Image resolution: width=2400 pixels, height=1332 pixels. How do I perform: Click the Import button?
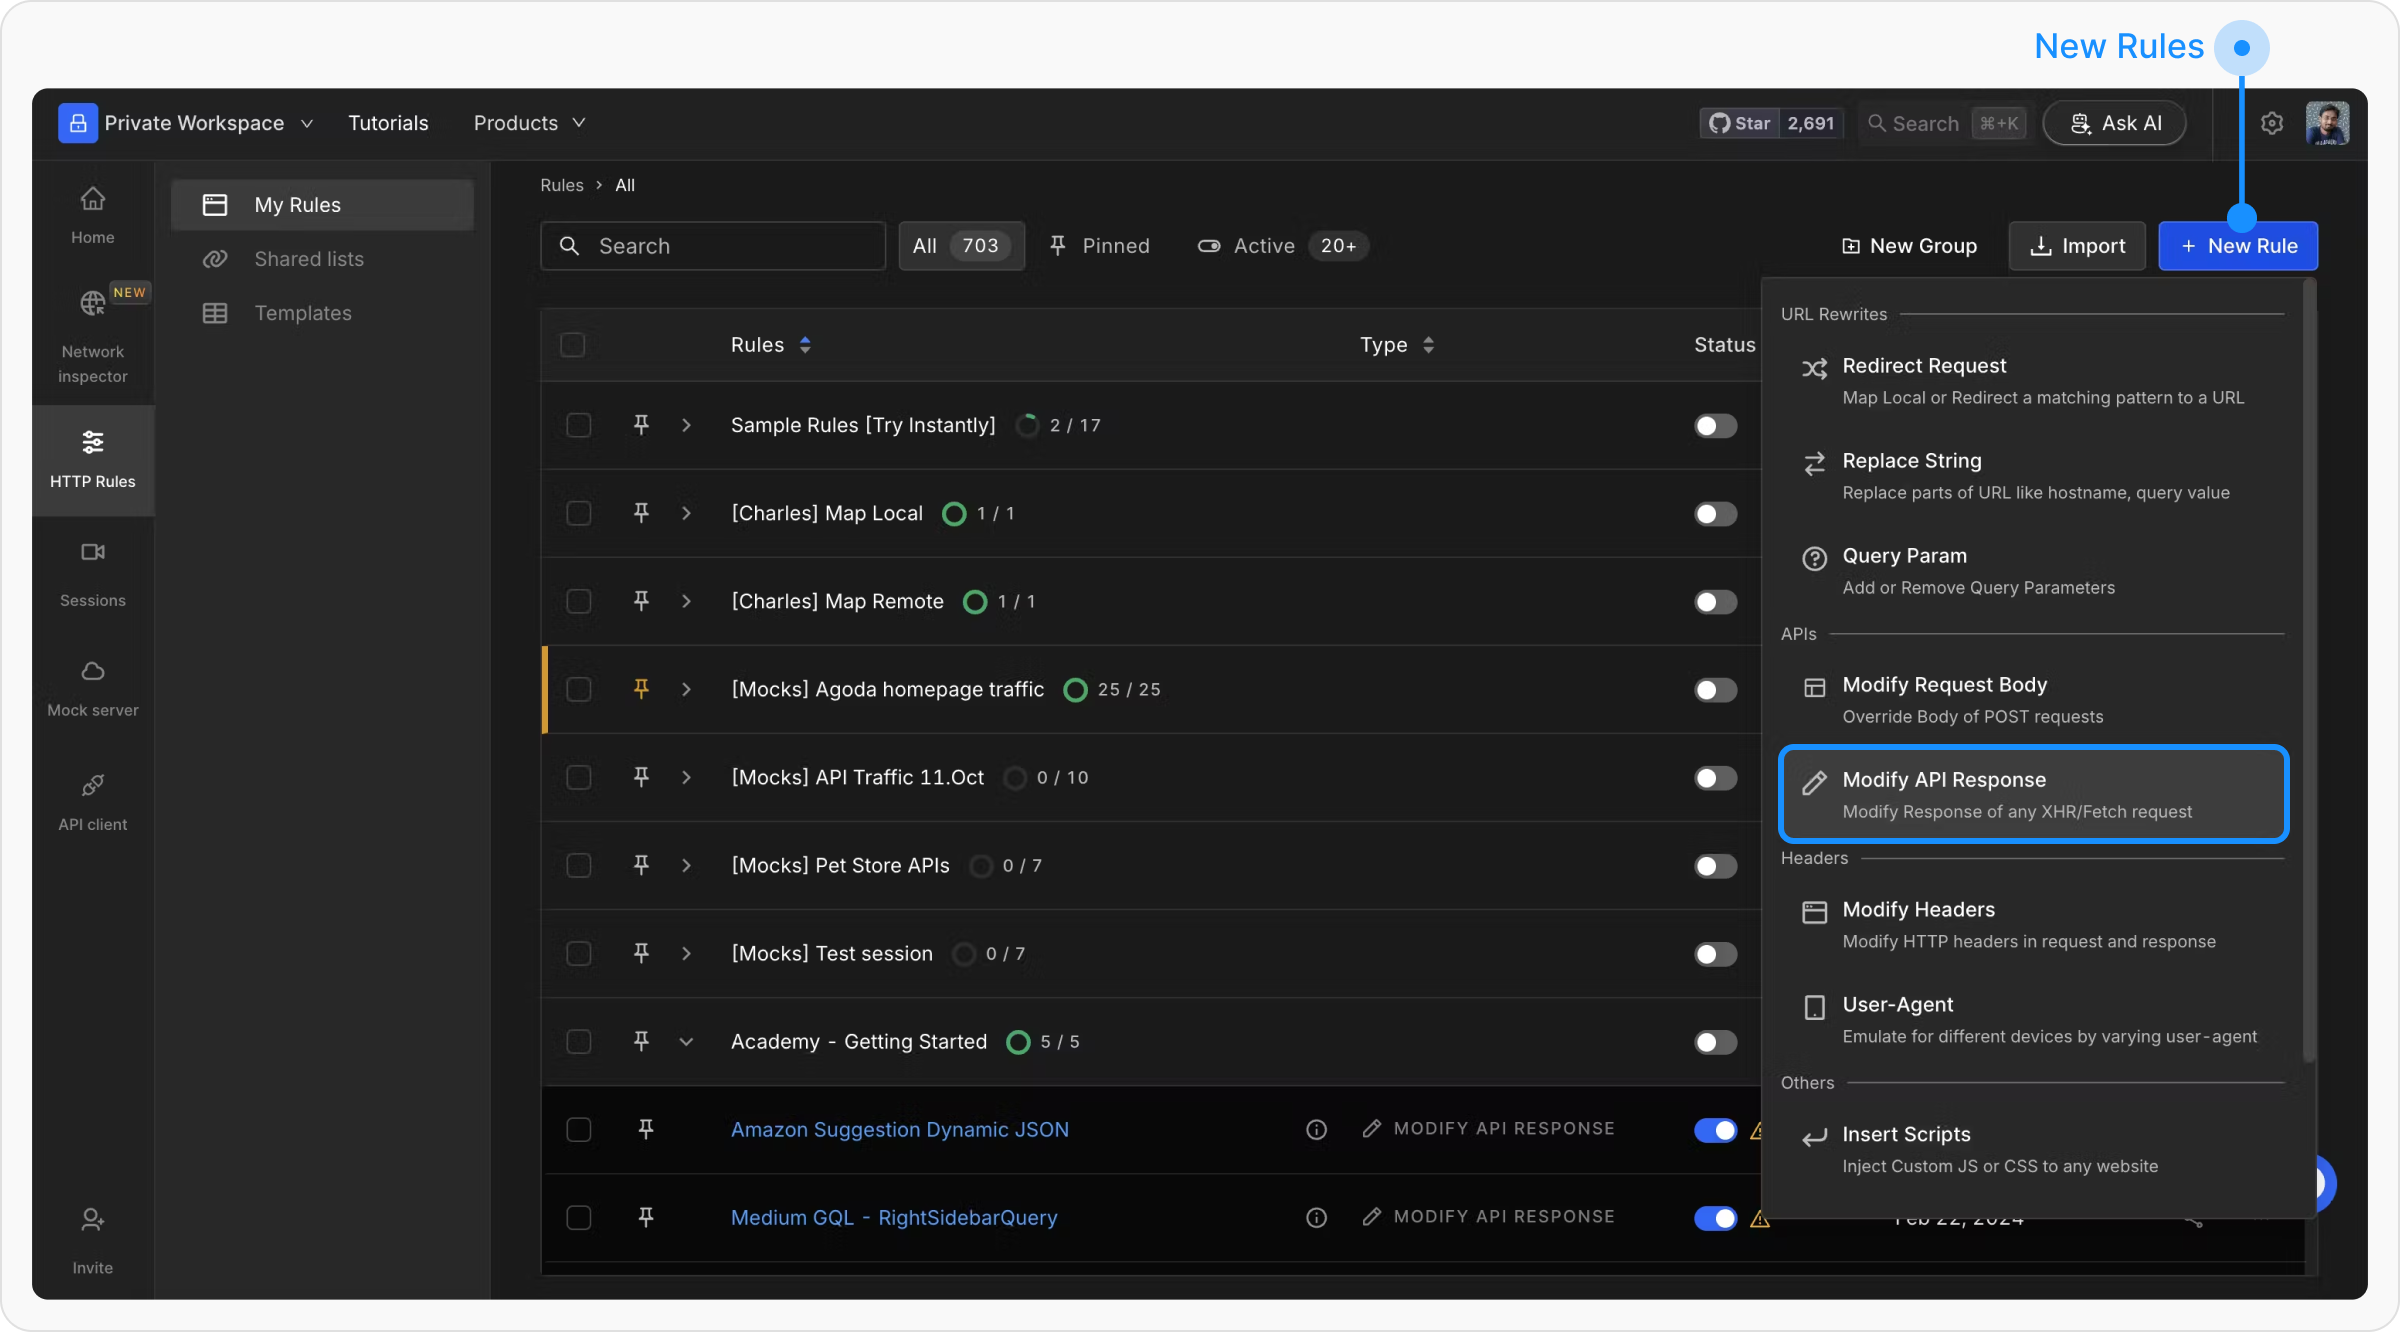(2077, 246)
